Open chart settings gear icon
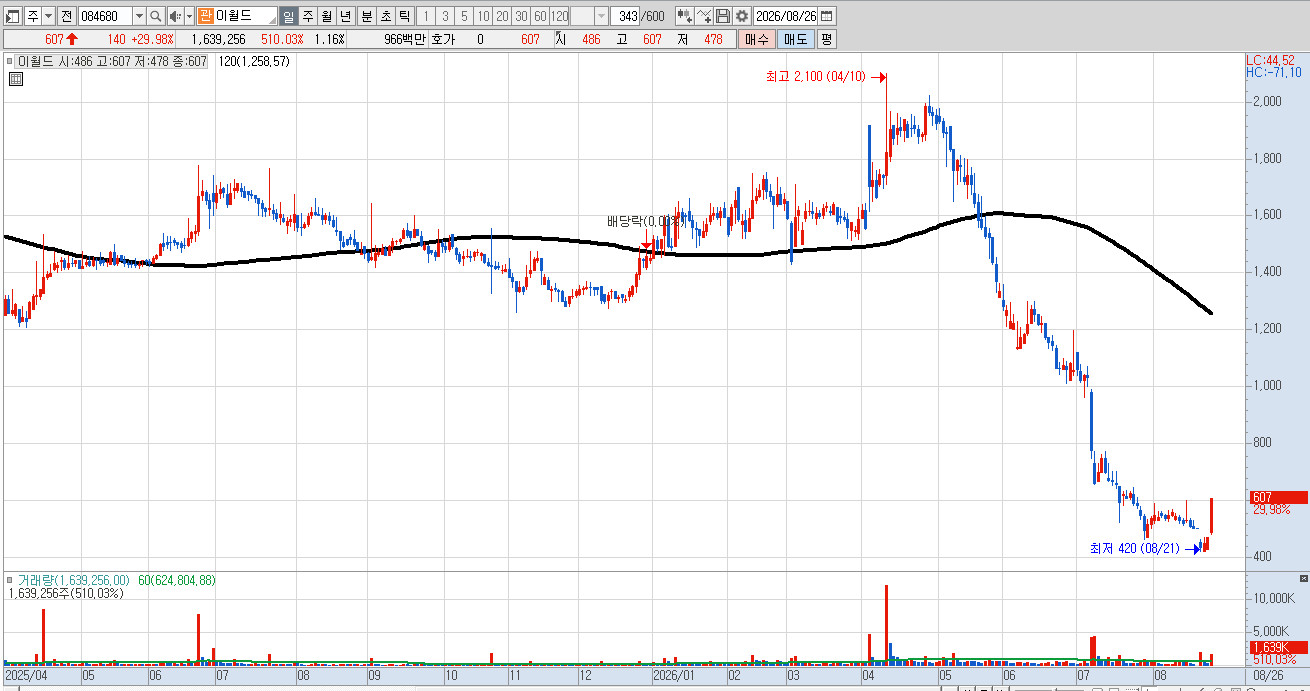 pyautogui.click(x=742, y=16)
